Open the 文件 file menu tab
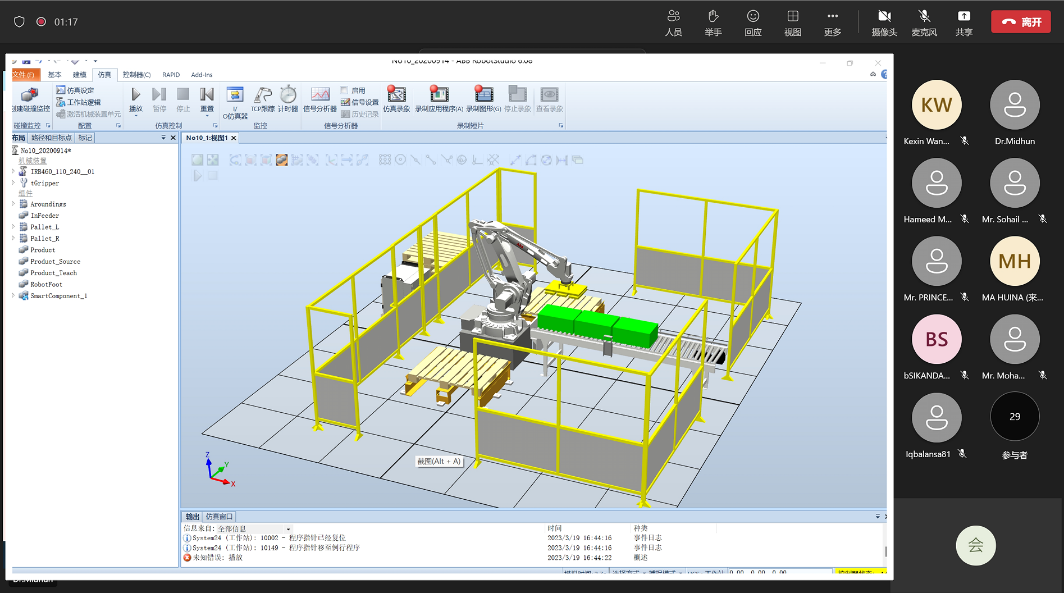Viewport: 1064px width, 593px height. (x=26, y=75)
